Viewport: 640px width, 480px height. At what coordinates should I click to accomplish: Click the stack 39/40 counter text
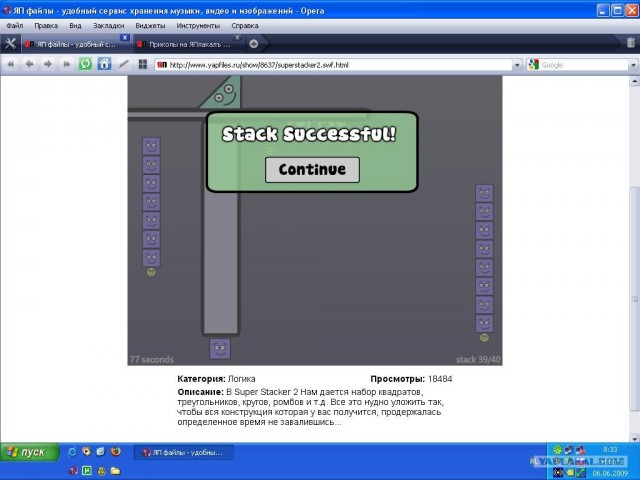pyautogui.click(x=478, y=360)
